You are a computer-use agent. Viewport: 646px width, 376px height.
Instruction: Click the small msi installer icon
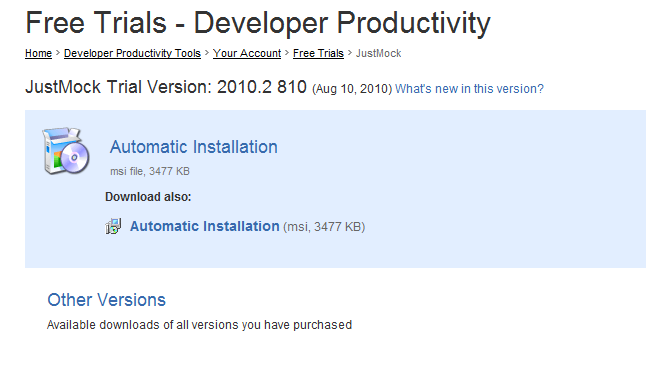[x=113, y=226]
